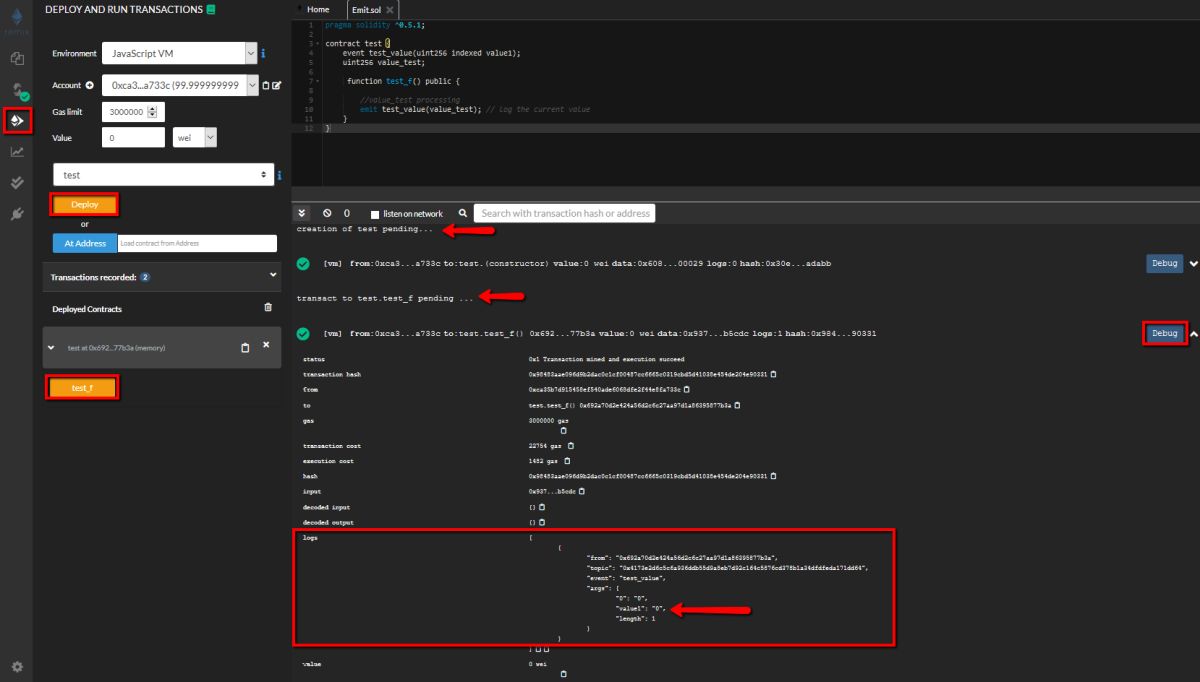1200x682 pixels.
Task: Close the Emit.sol tab
Action: coord(390,9)
